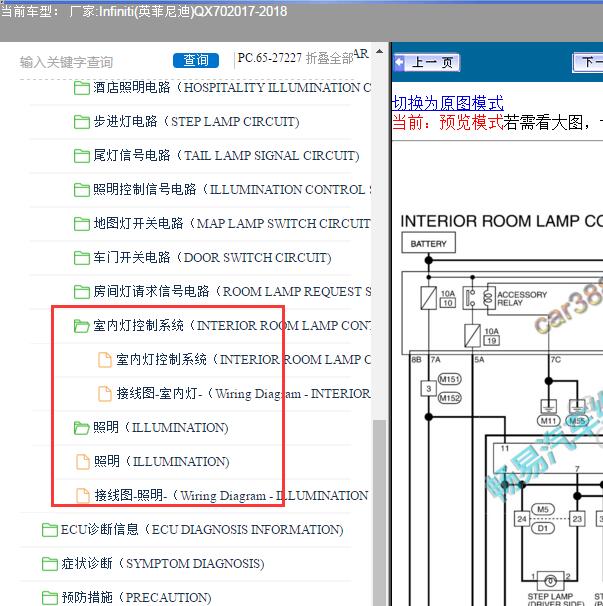Select 症状诊断 SYMPTOM DIAGNOSIS row
Screen dimensions: 603x606
pyautogui.click(x=163, y=564)
